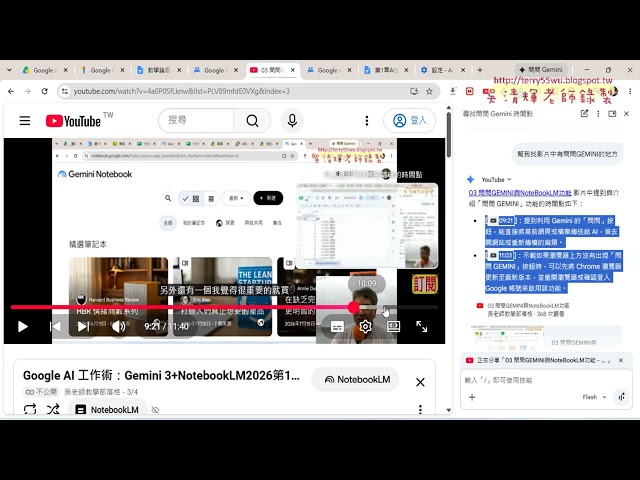Go to the YouTube home logo
Screen dimensions: 640x480
tap(73, 121)
